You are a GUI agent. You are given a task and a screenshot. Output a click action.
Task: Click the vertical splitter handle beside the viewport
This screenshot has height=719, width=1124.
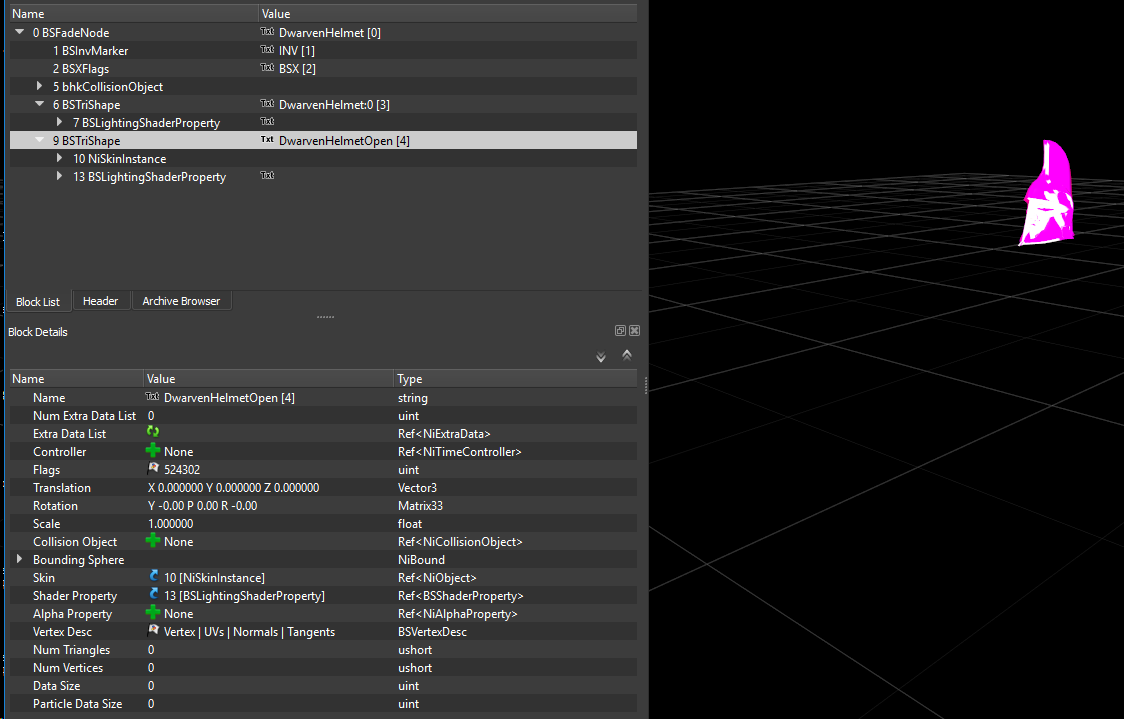[646, 386]
